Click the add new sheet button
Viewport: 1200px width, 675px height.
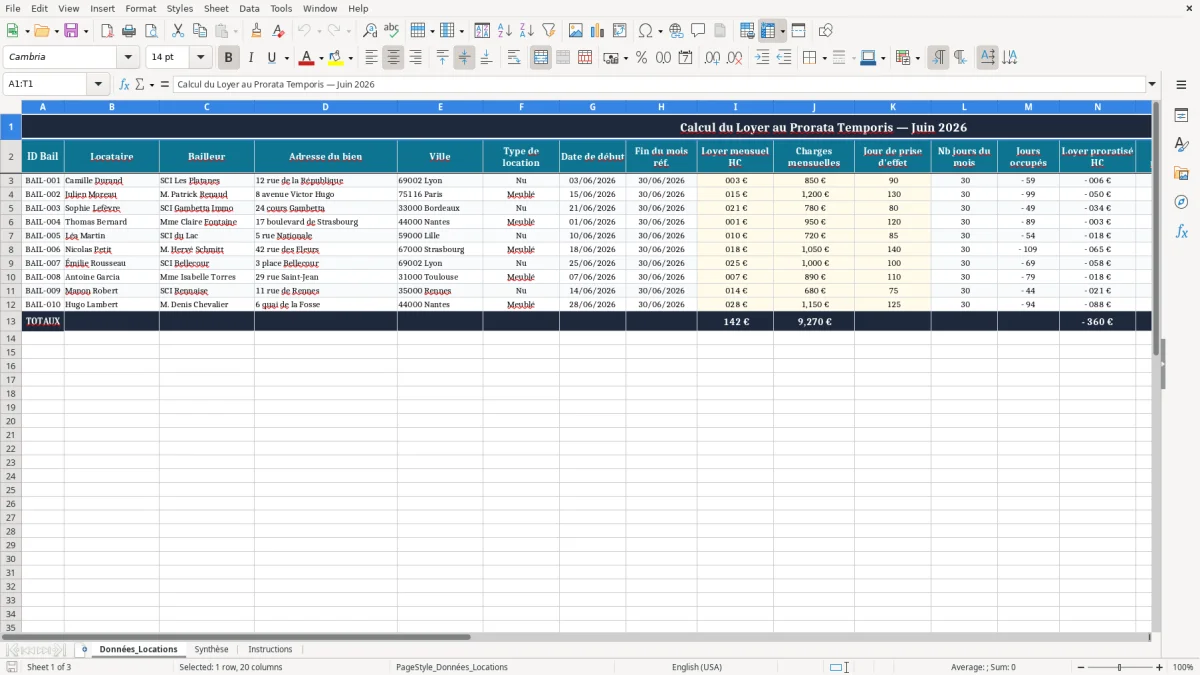84,649
